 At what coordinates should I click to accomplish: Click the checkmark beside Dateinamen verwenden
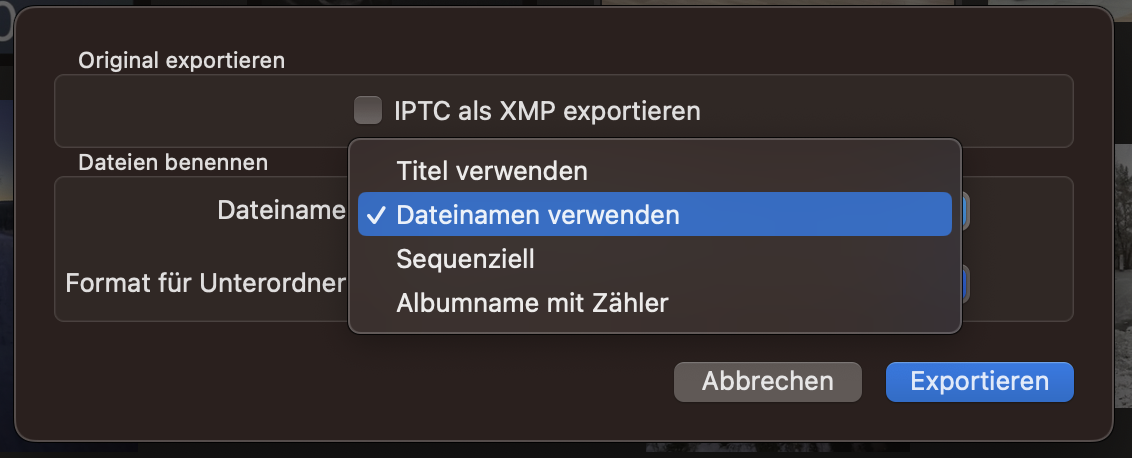[376, 215]
